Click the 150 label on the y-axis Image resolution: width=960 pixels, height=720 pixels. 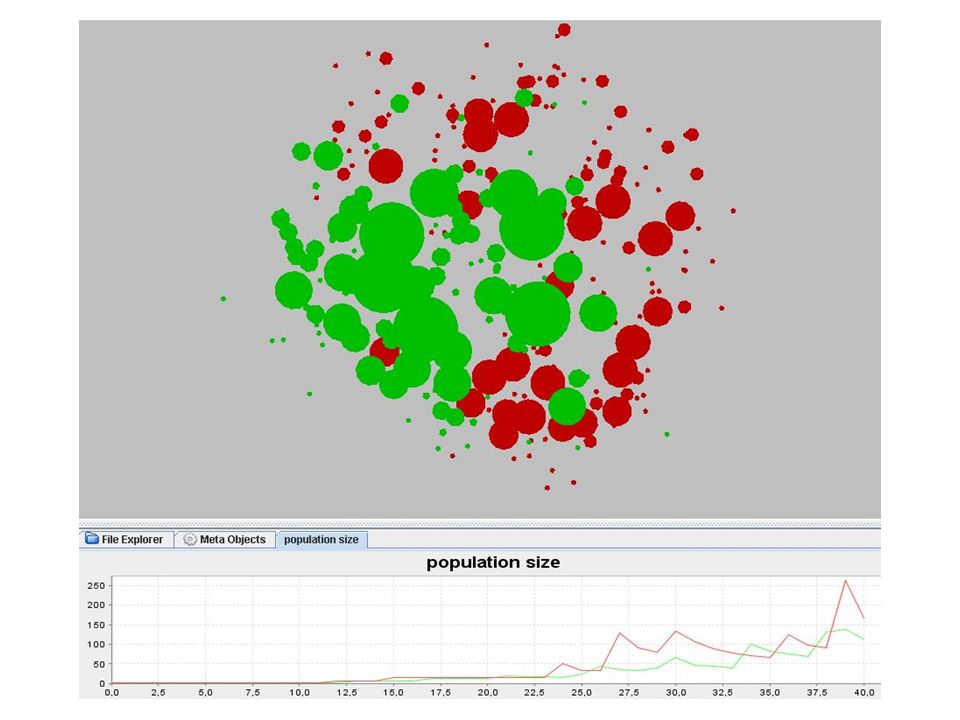click(x=96, y=624)
